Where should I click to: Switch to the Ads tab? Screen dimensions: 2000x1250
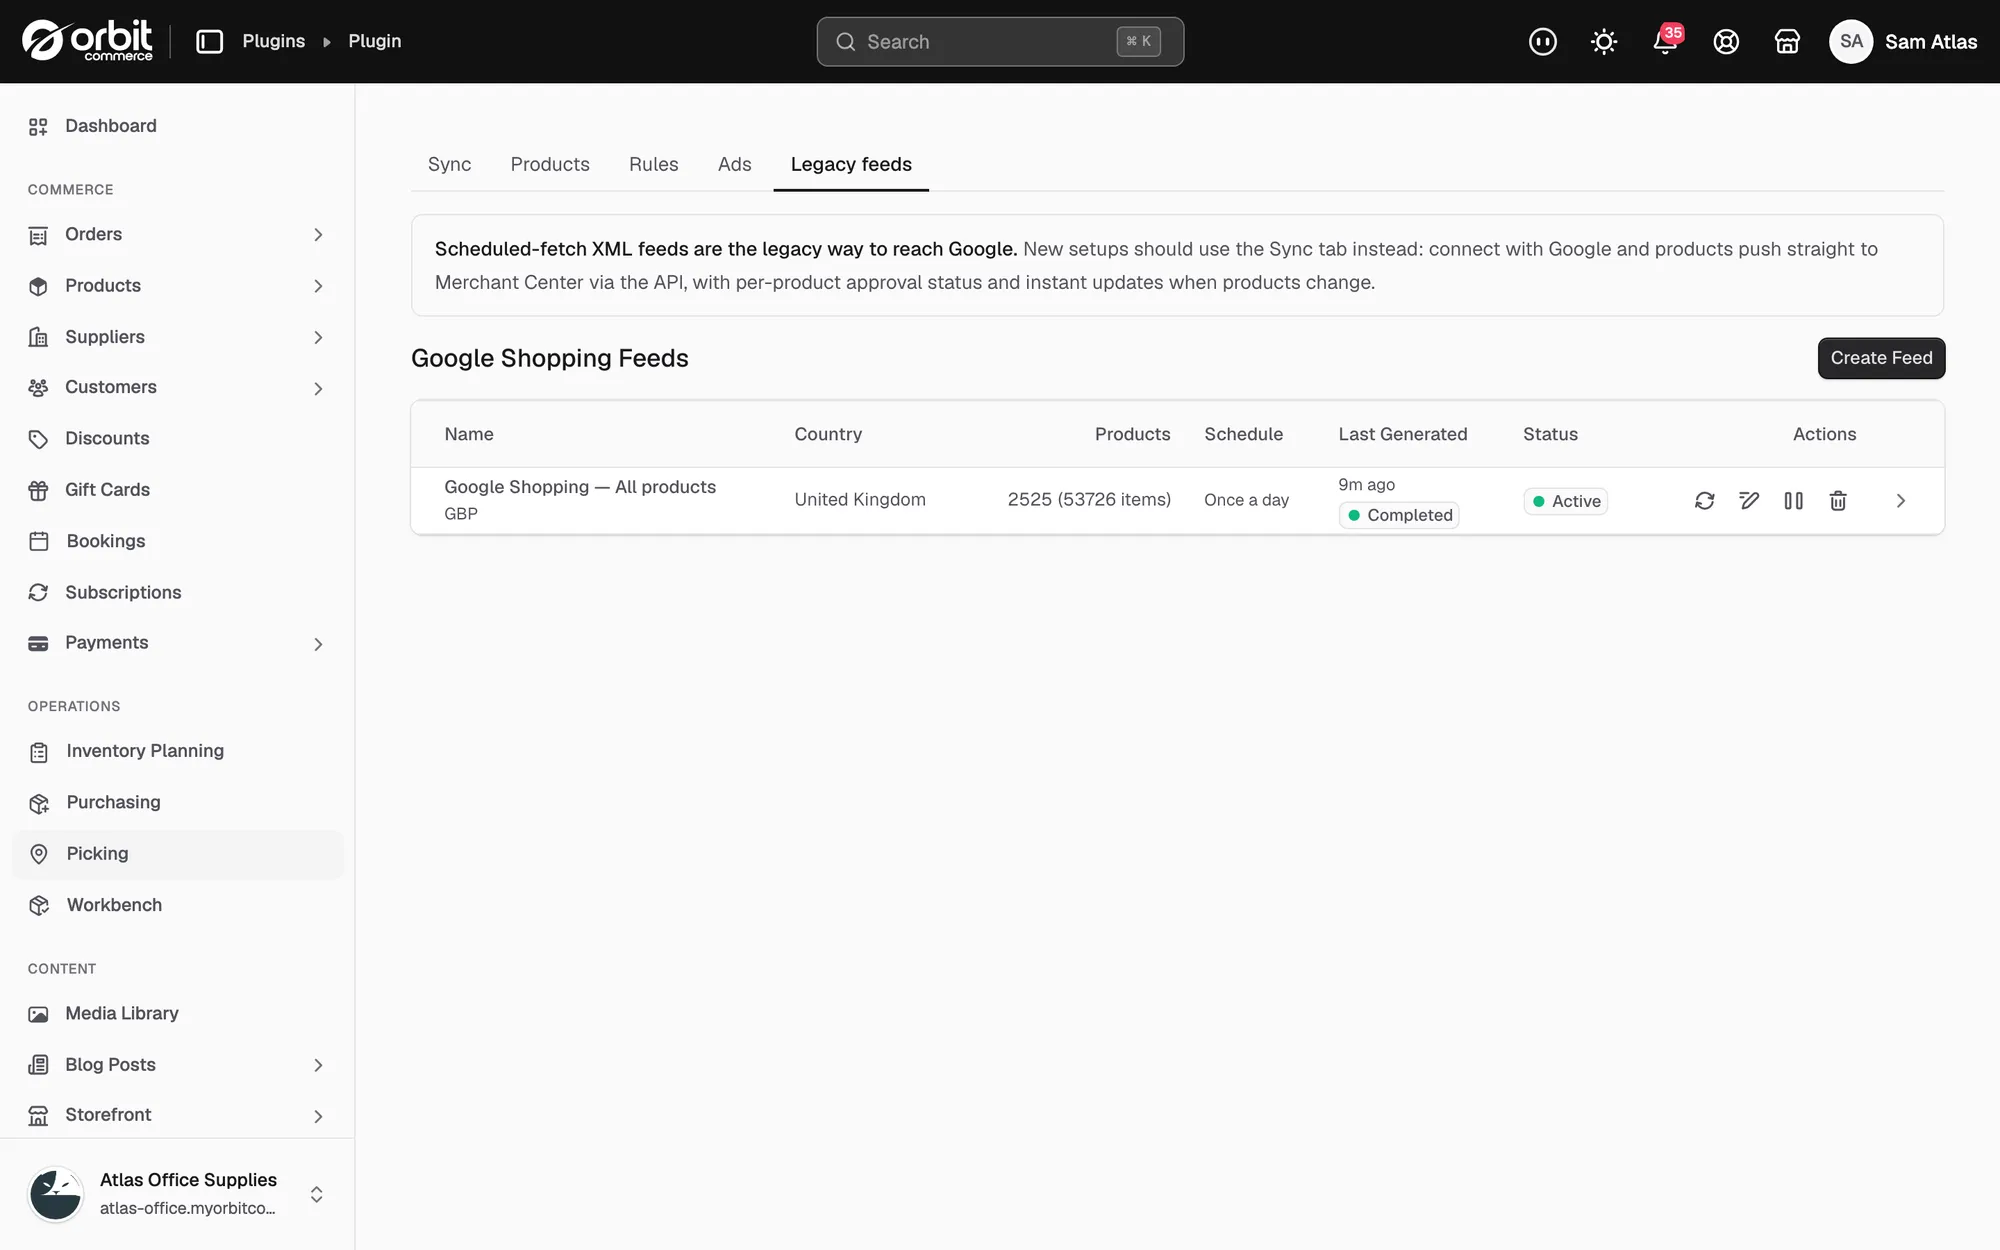(x=734, y=164)
